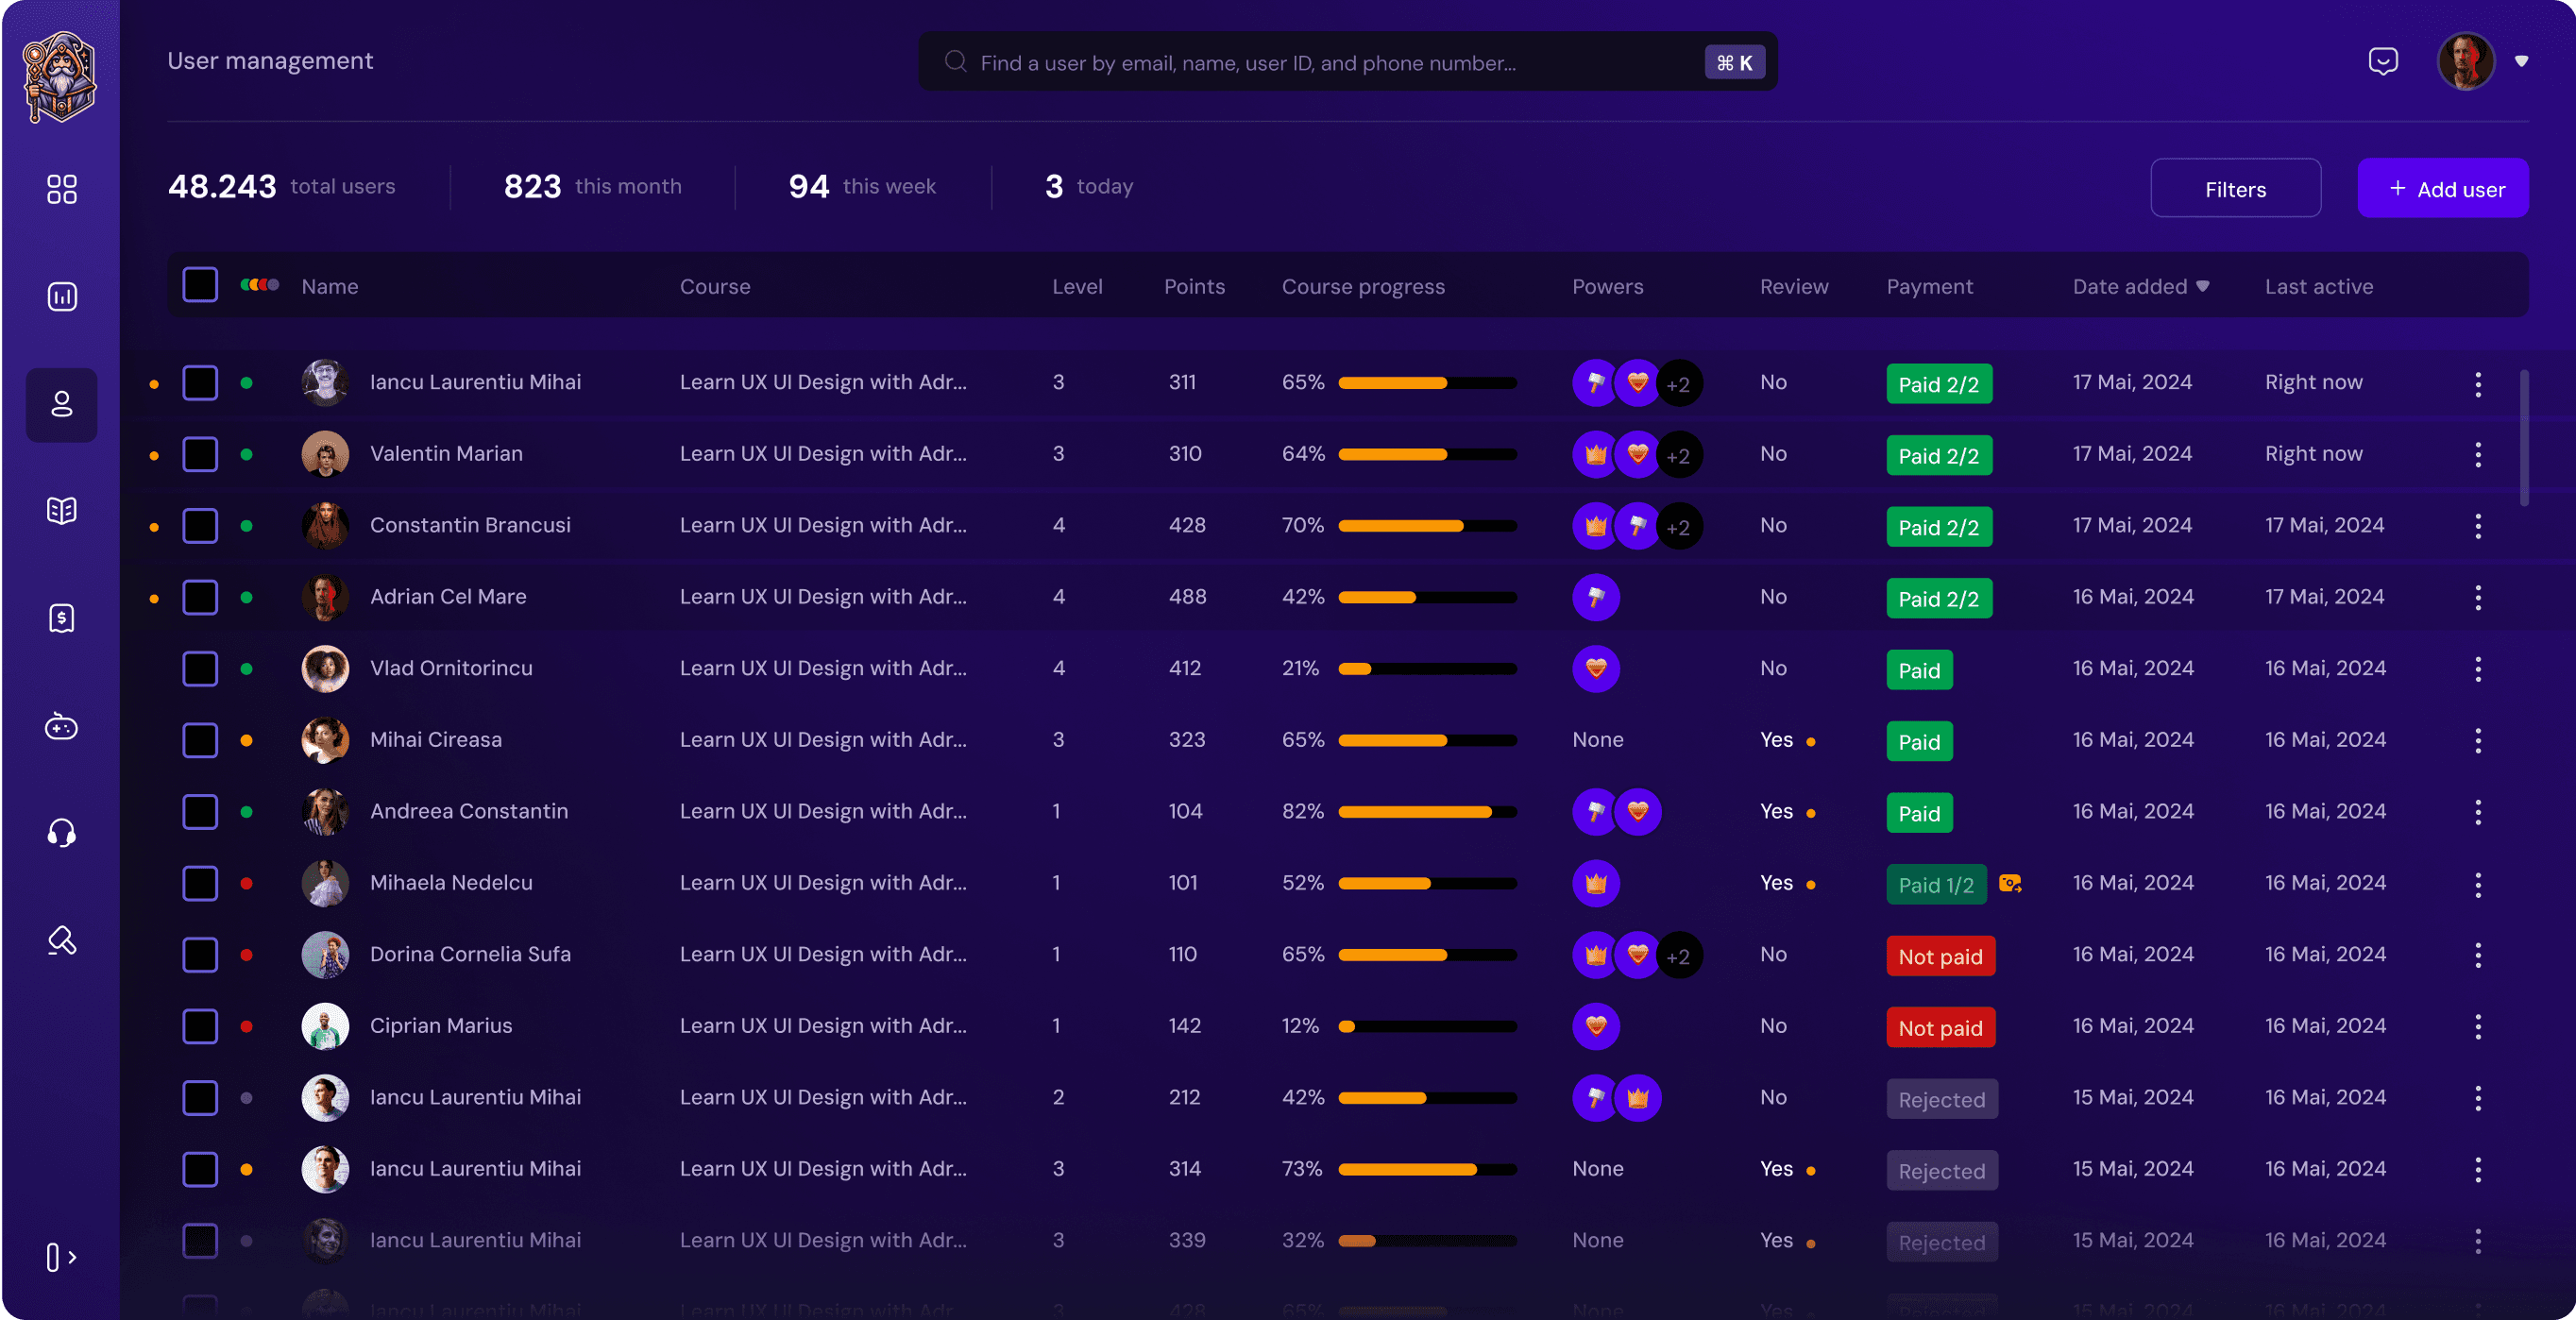Select the Powers column header

(1607, 286)
